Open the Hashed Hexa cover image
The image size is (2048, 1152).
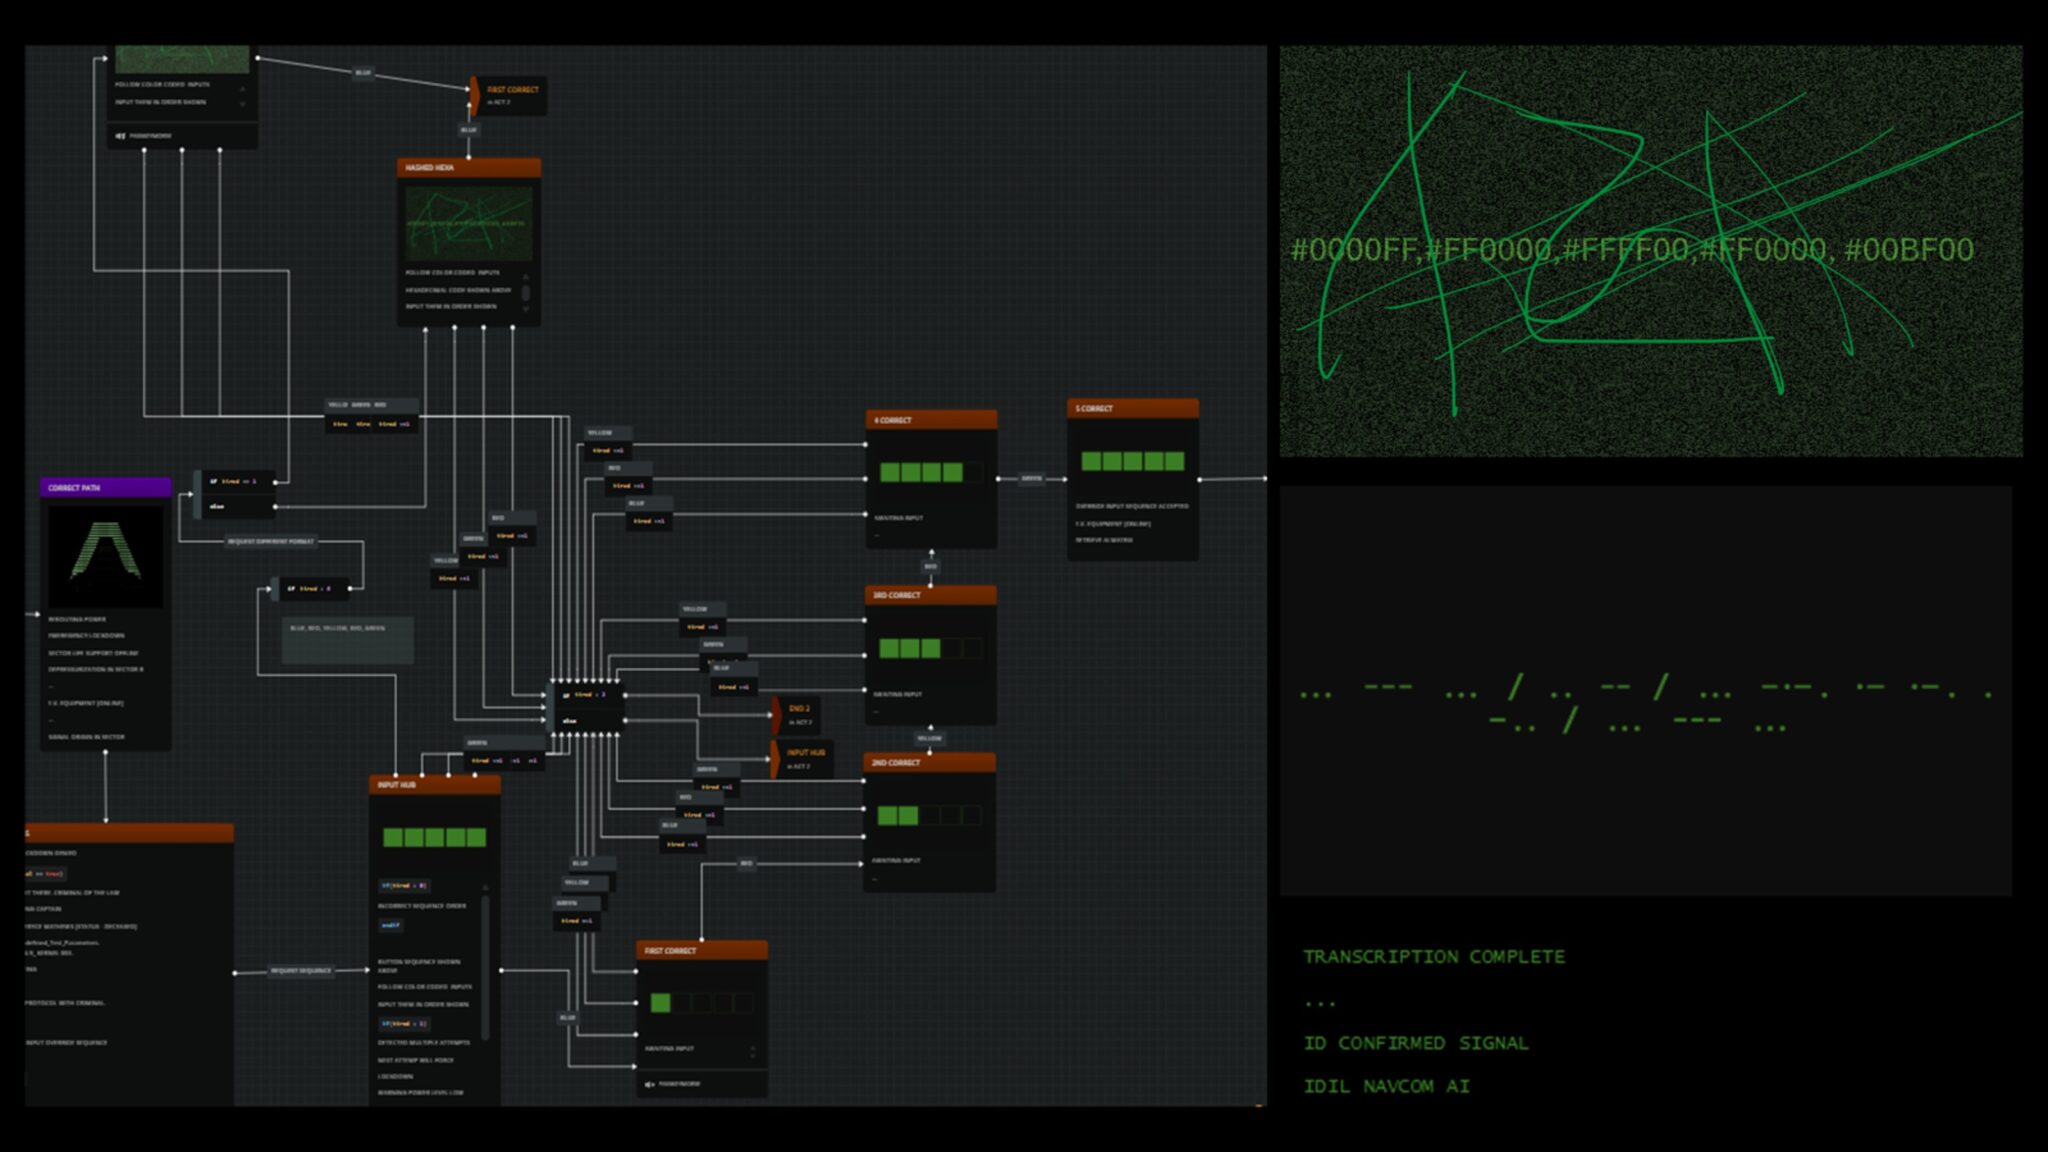pos(468,223)
